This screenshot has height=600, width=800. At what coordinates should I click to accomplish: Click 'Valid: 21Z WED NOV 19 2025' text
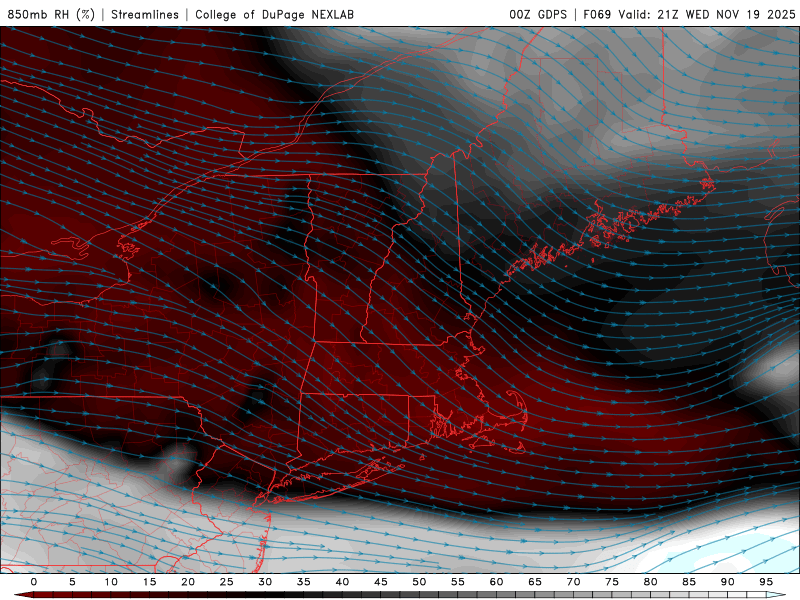coord(707,14)
